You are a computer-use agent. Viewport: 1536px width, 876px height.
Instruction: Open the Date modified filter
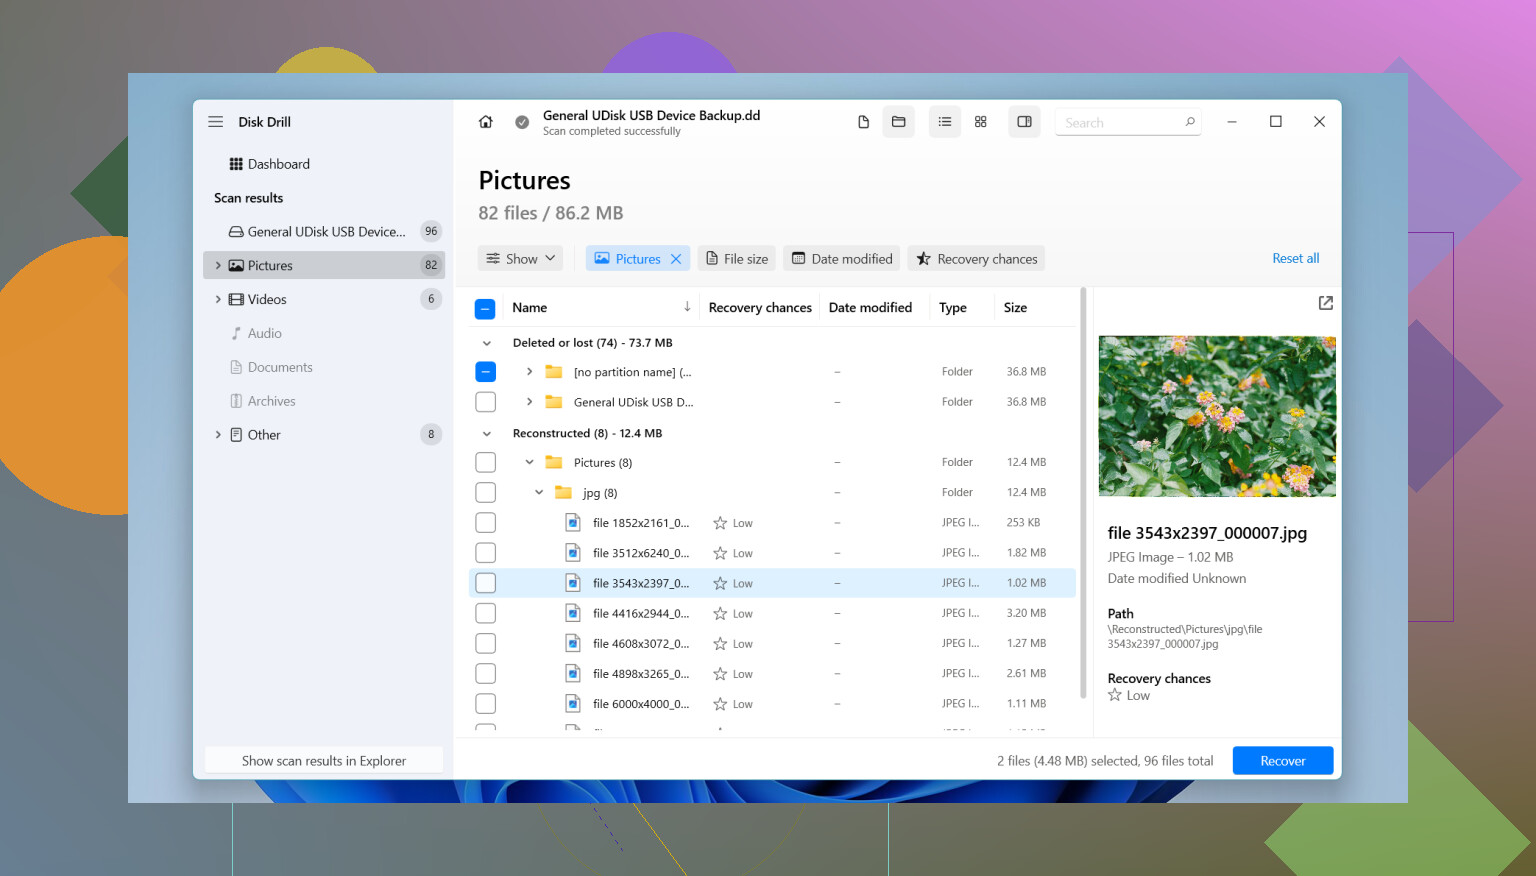click(x=842, y=259)
